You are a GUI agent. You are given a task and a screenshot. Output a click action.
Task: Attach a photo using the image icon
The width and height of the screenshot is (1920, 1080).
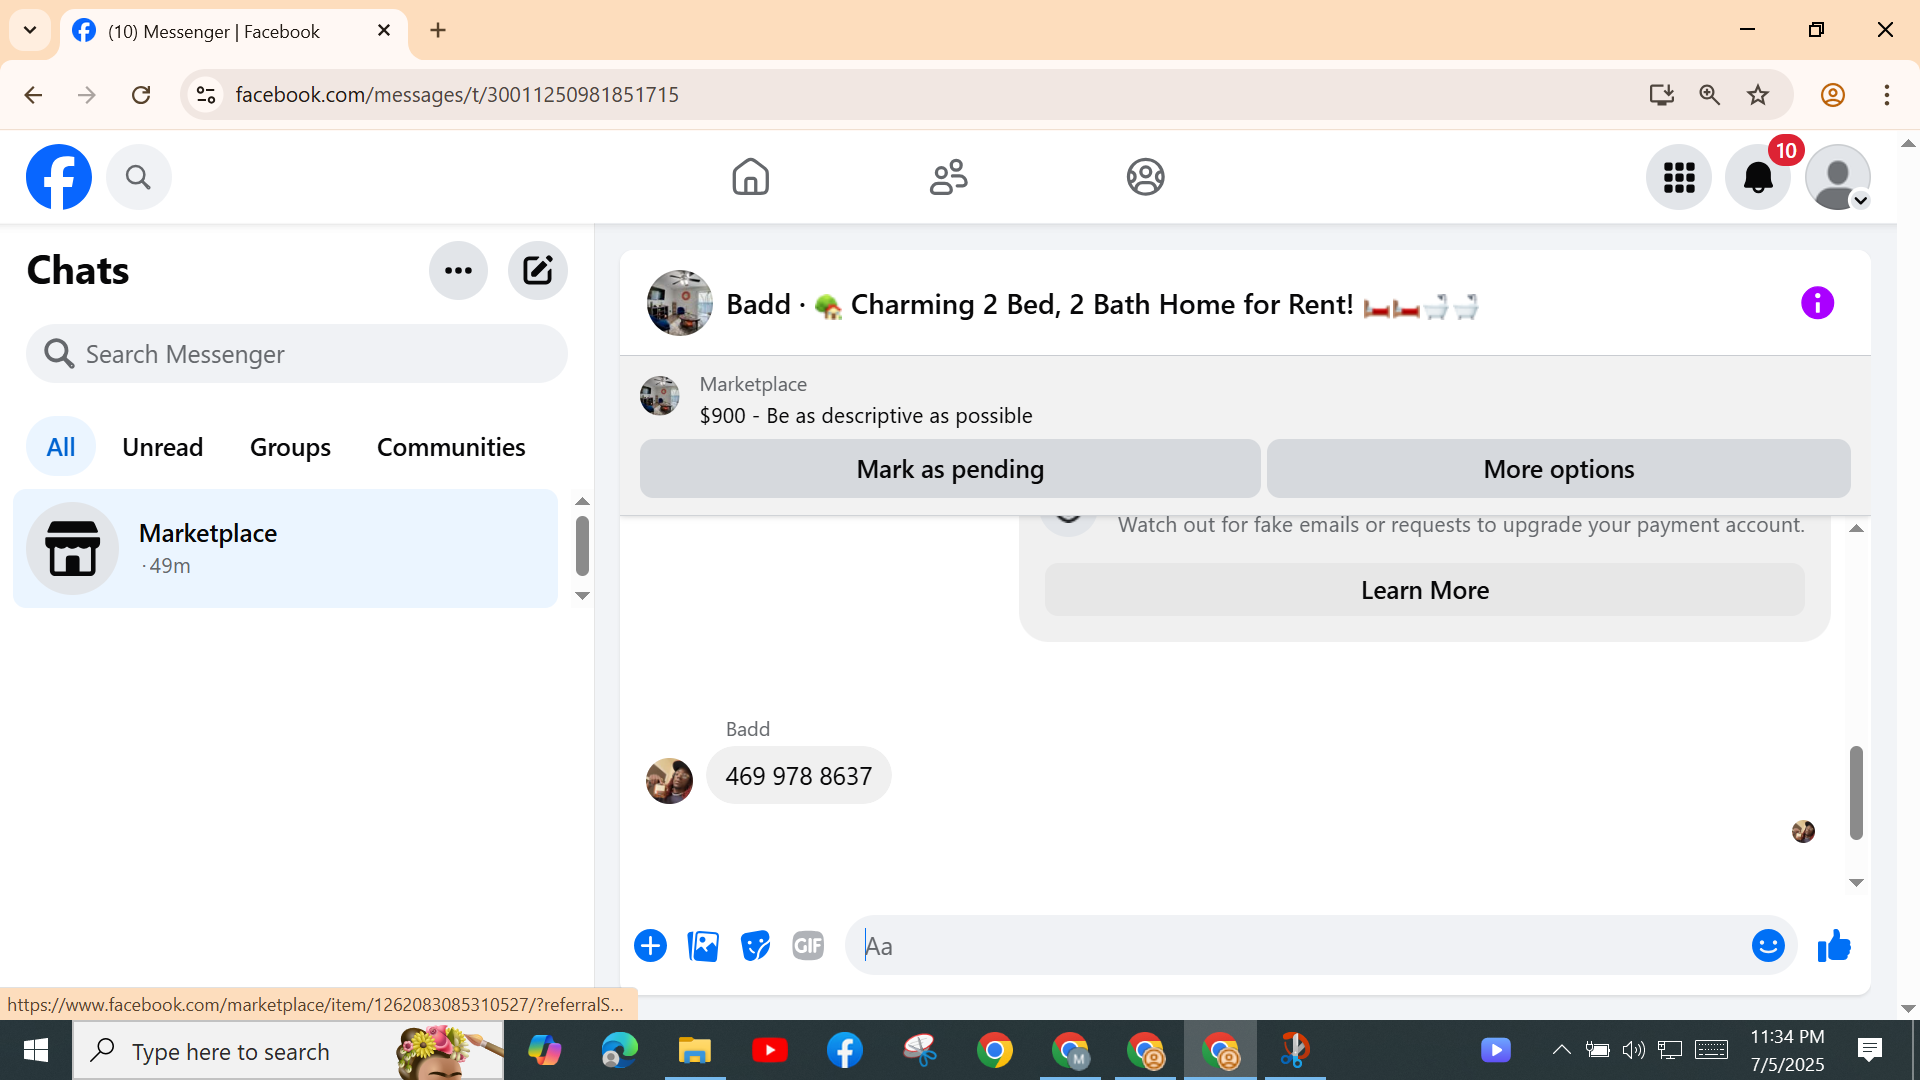(703, 945)
